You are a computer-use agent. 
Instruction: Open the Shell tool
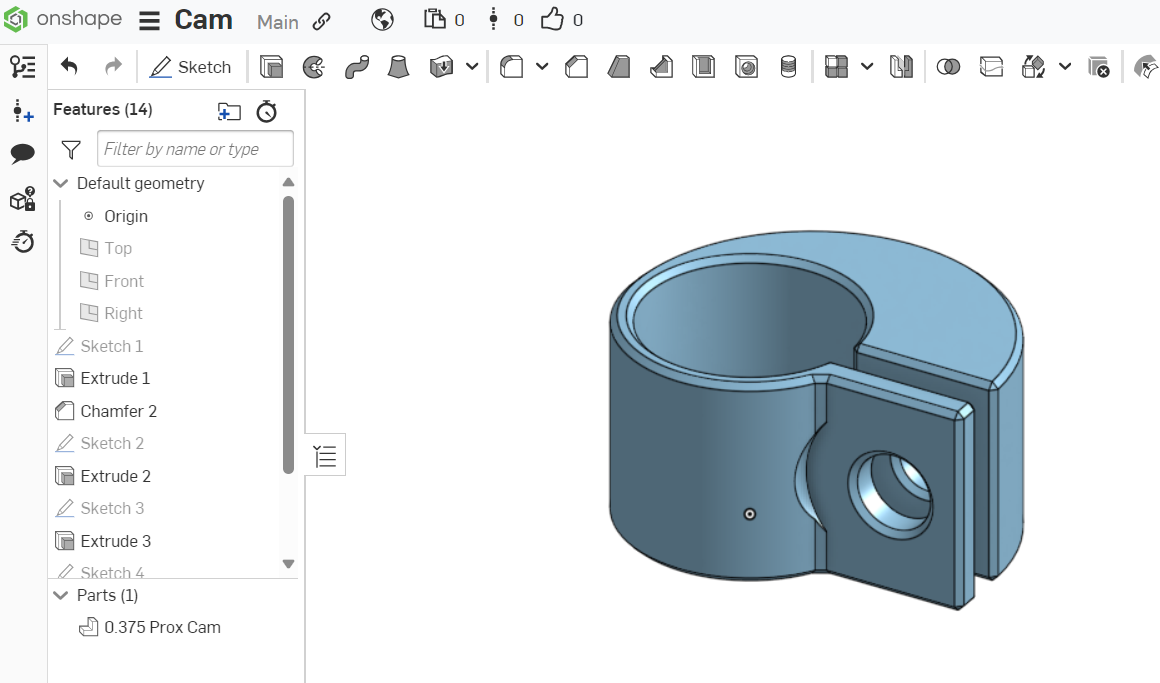[703, 67]
